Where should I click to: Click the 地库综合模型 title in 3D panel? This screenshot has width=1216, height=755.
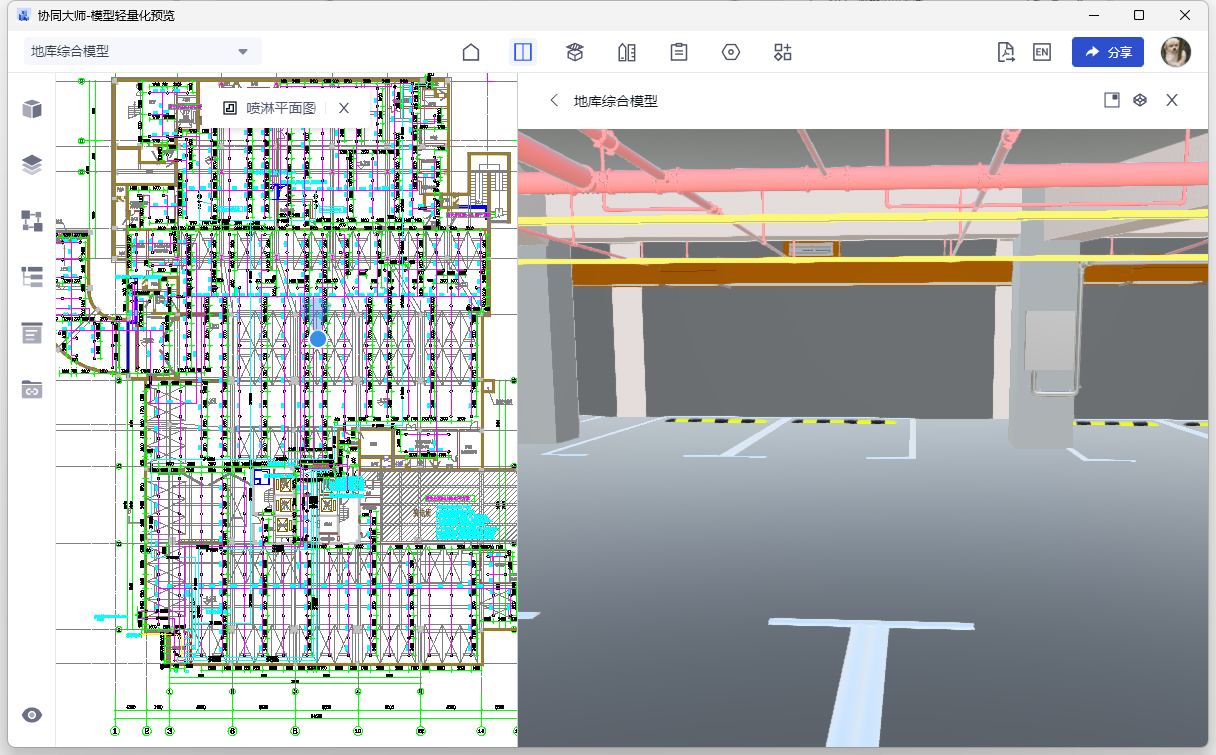(616, 100)
